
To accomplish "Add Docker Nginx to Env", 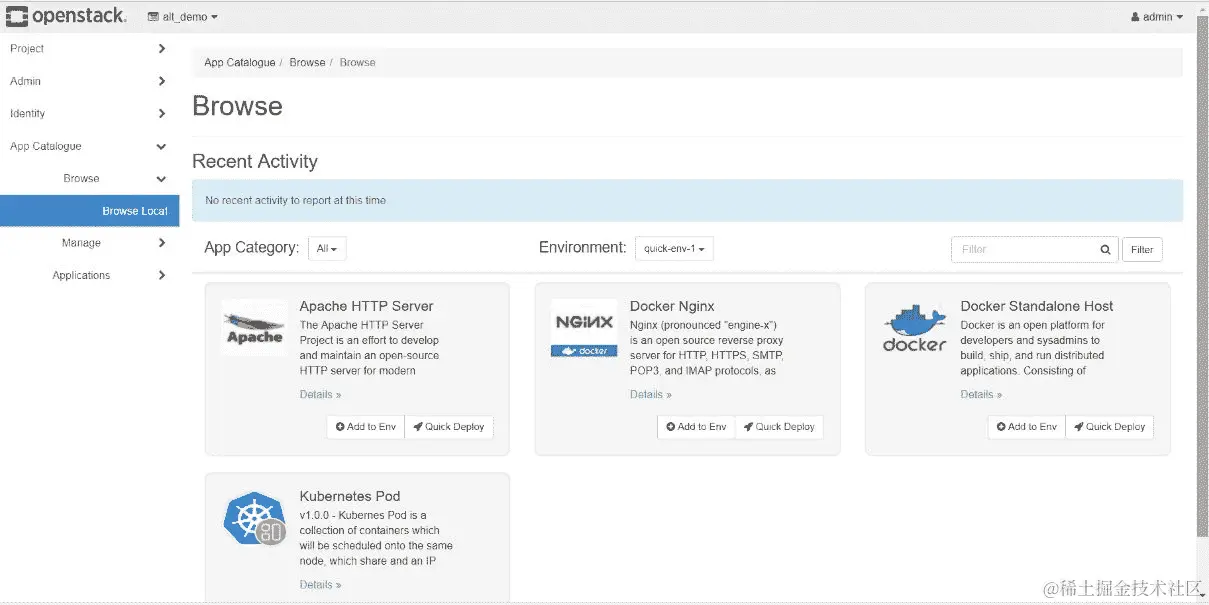I will pos(696,427).
